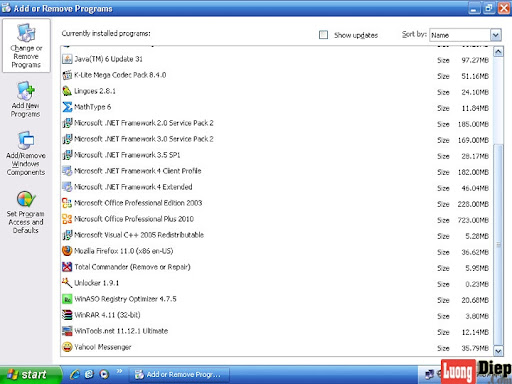Click the MathType 6 sigma icon
This screenshot has width=512, height=384.
(67, 107)
